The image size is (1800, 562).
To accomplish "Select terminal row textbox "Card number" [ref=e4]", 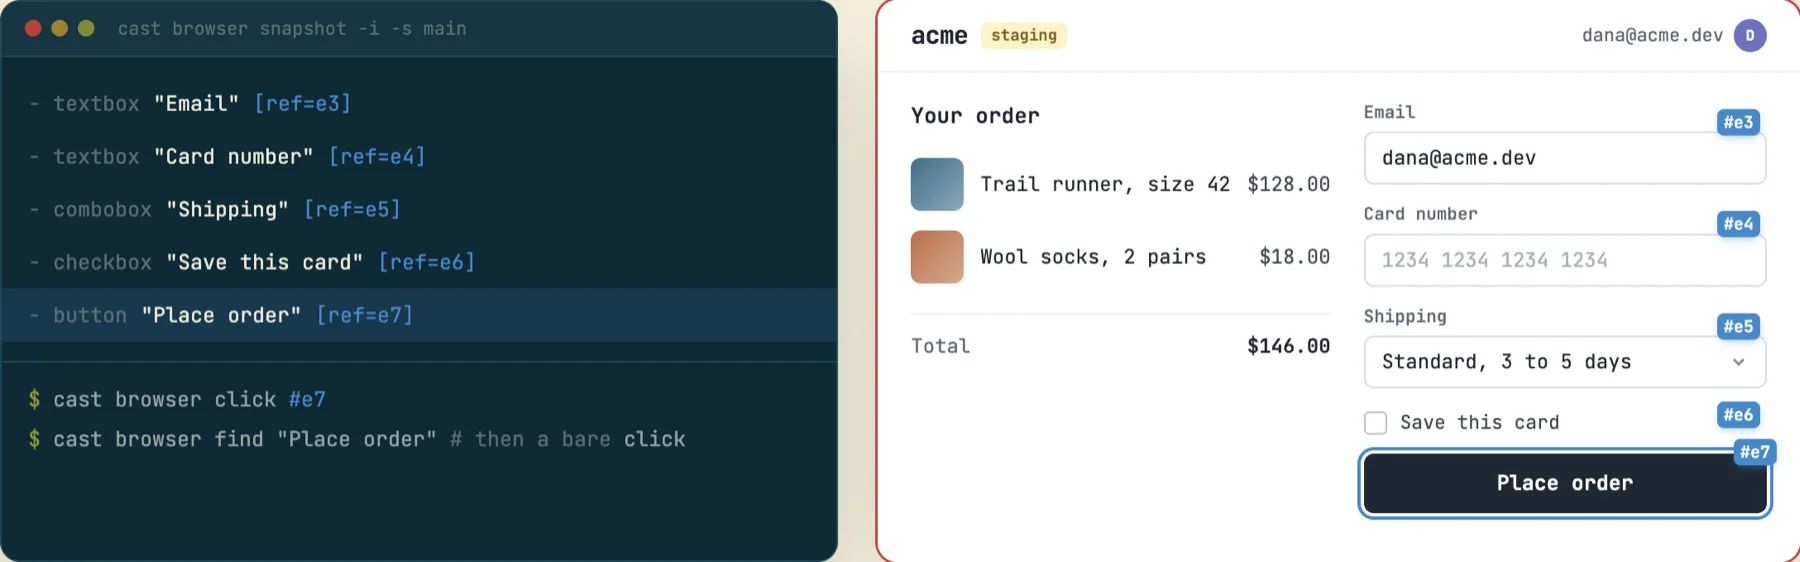I will [419, 156].
